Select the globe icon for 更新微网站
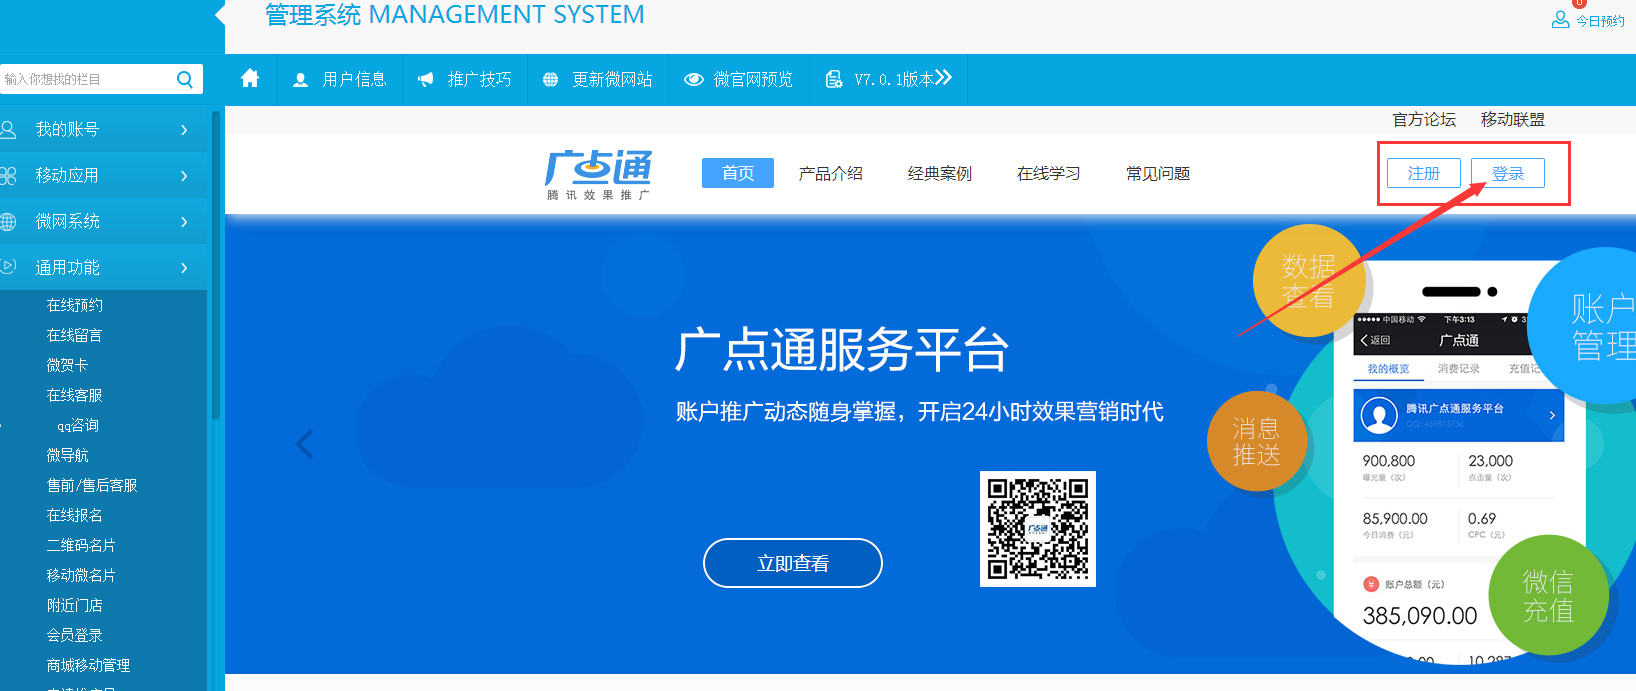This screenshot has width=1636, height=691. [x=550, y=80]
